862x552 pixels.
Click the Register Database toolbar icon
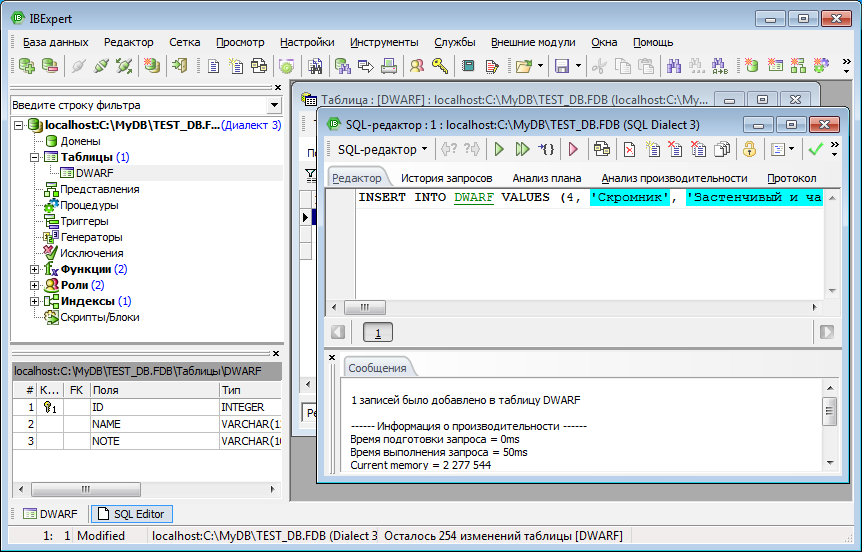coord(26,66)
